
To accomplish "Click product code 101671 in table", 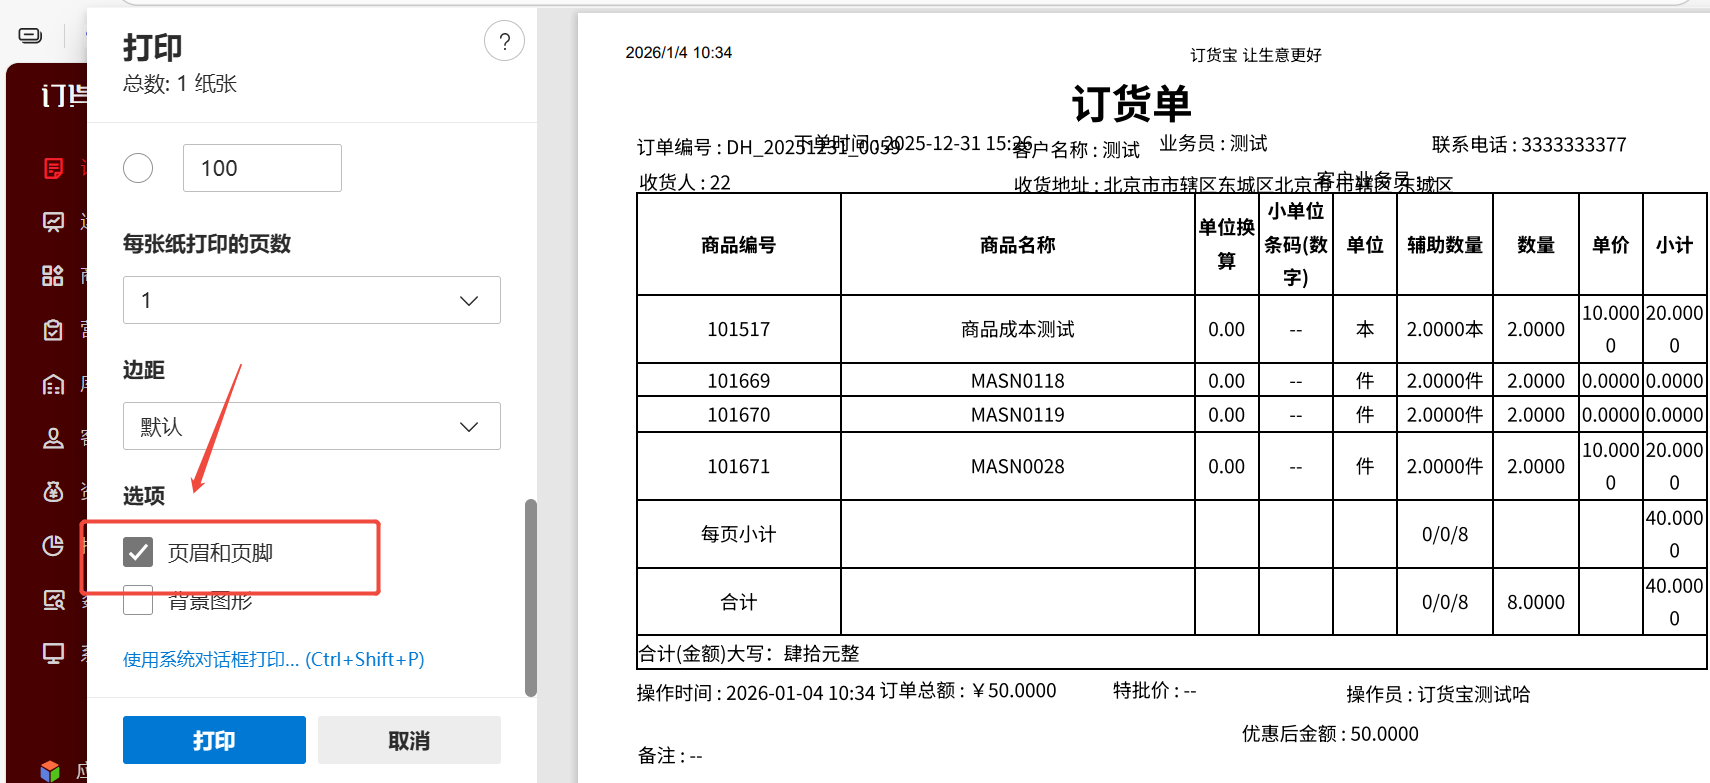I will 739,467.
